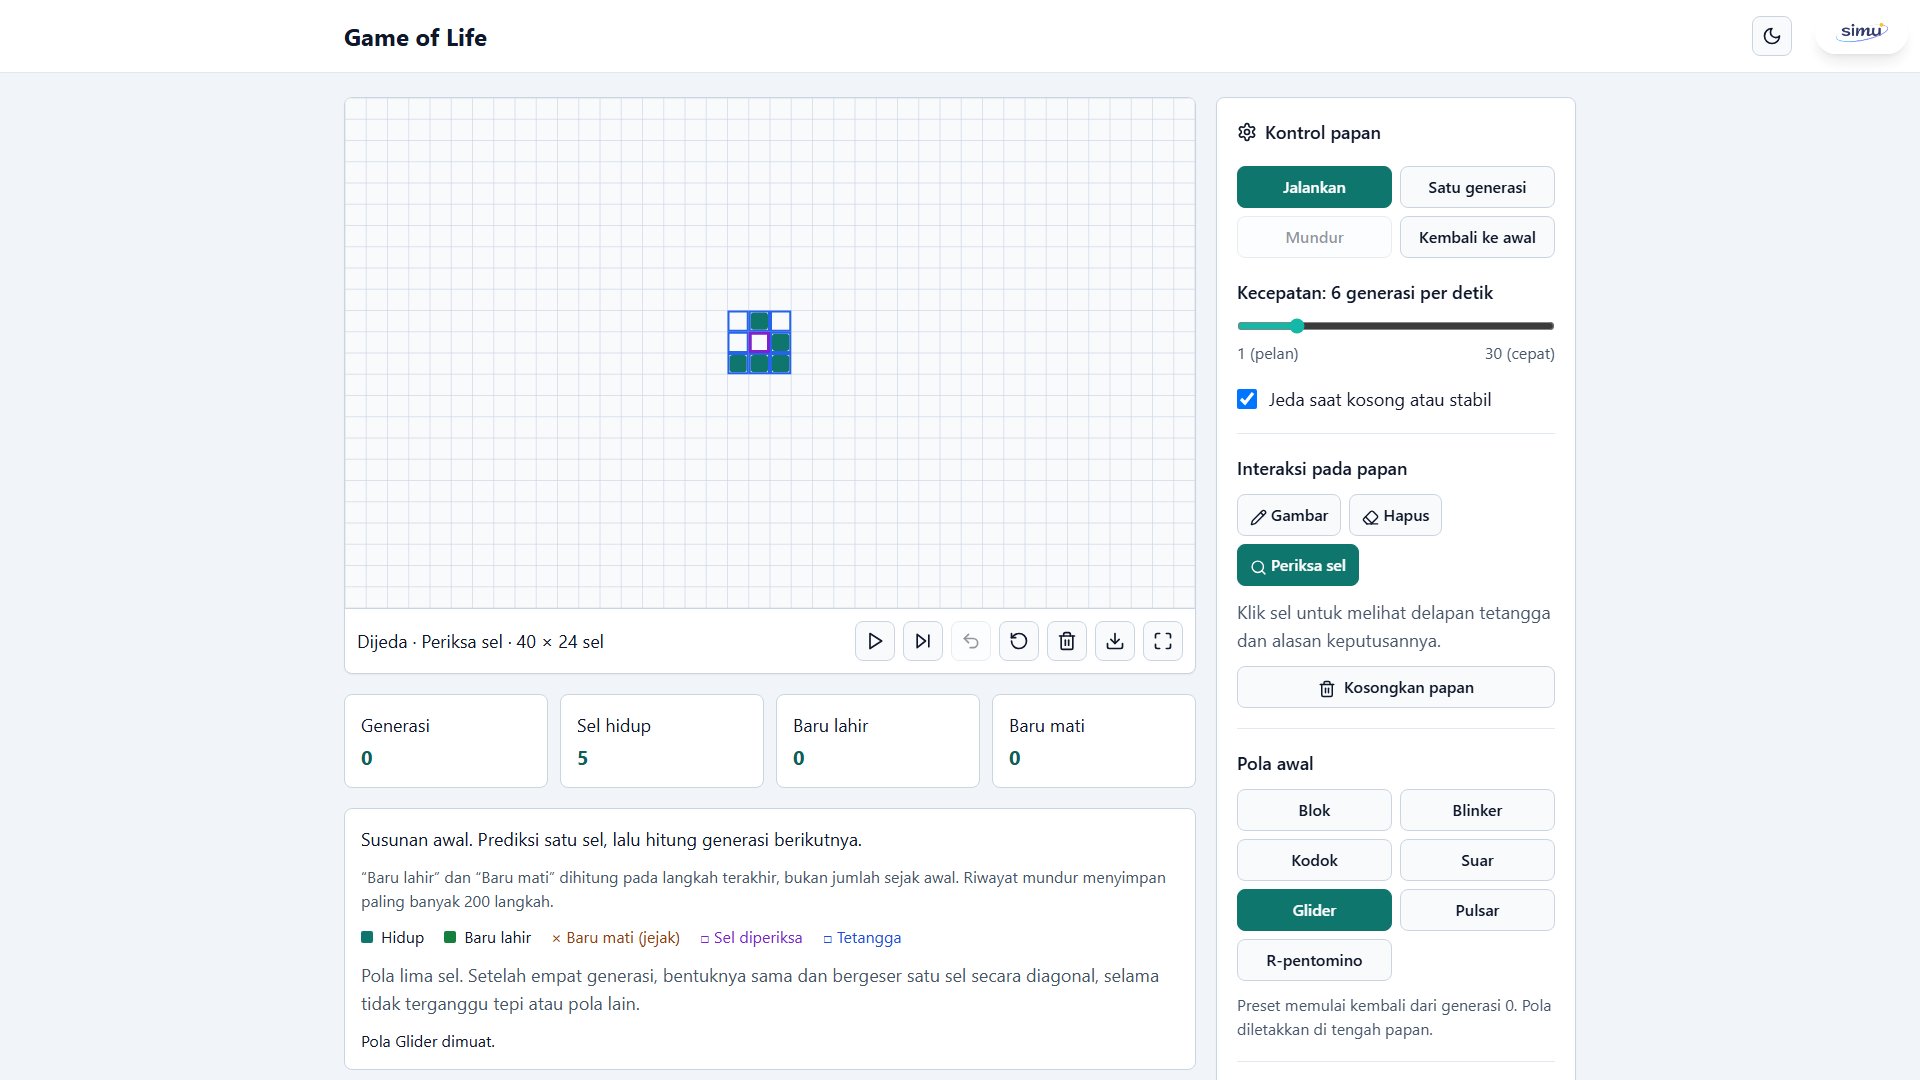Click the fullscreen icon under the board
Image resolution: width=1920 pixels, height=1080 pixels.
(1163, 641)
